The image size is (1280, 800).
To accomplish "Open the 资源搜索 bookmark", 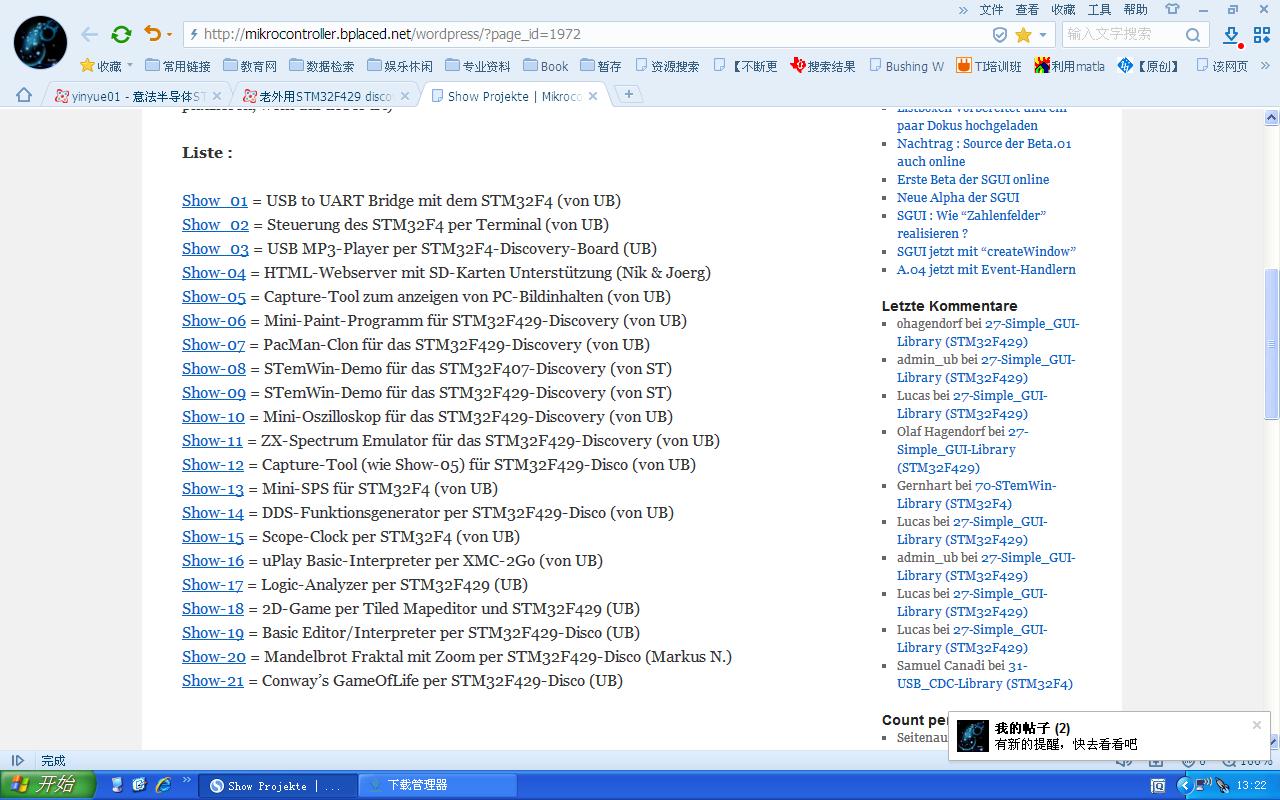I will (x=667, y=66).
